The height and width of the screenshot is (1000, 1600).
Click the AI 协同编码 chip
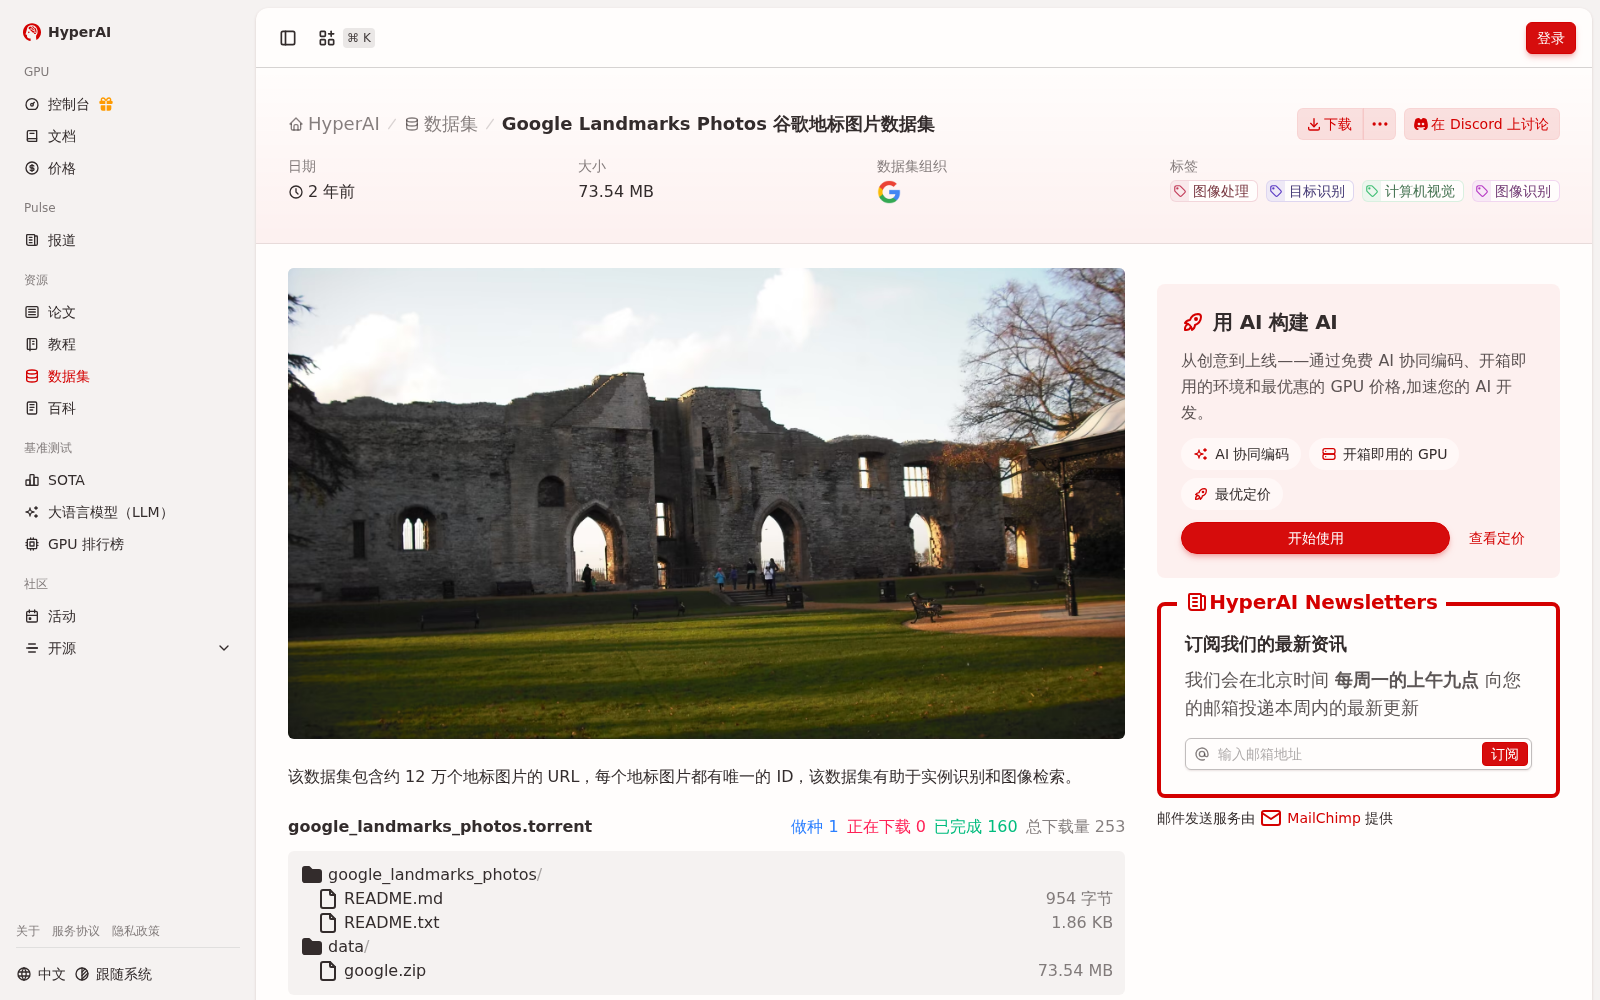[1241, 454]
